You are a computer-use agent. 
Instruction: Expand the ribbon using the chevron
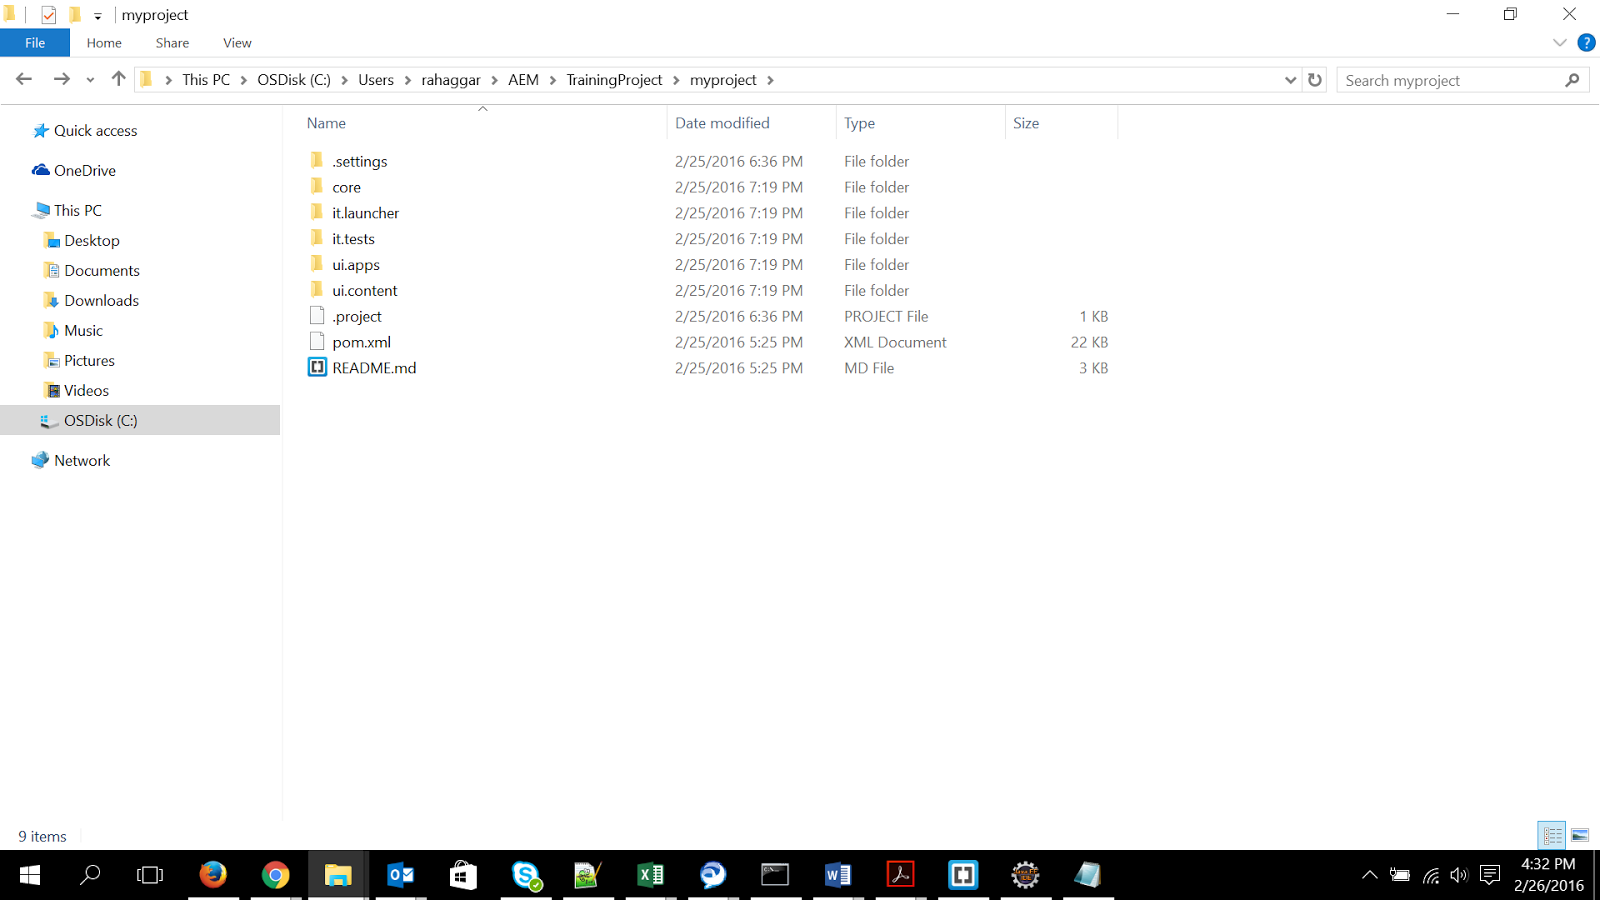tap(1560, 42)
